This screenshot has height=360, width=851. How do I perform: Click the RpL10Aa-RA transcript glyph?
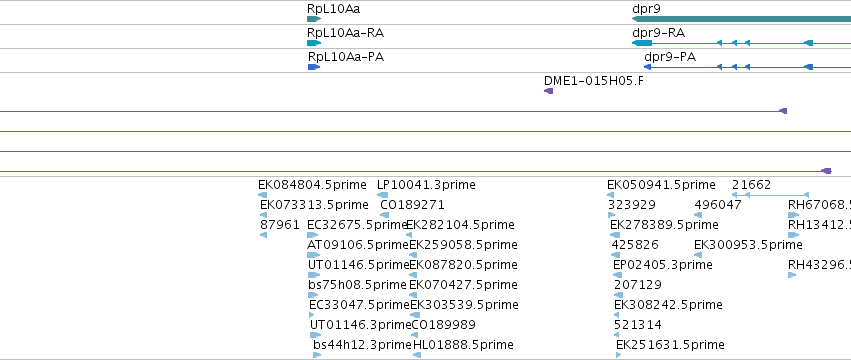coord(314,43)
